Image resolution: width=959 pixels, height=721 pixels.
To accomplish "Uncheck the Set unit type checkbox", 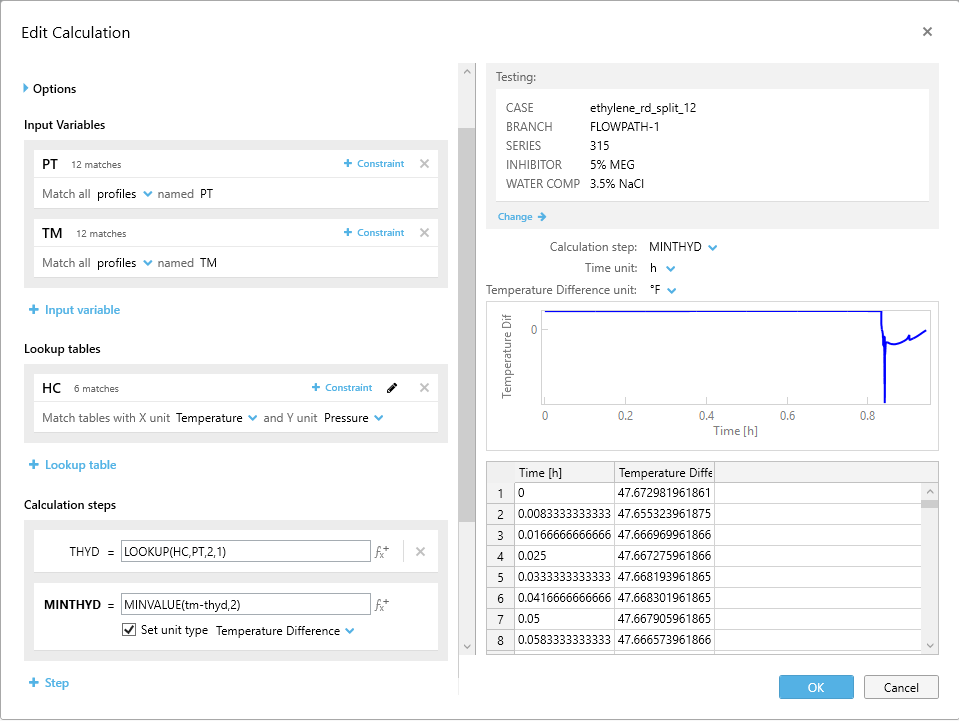I will [x=128, y=631].
